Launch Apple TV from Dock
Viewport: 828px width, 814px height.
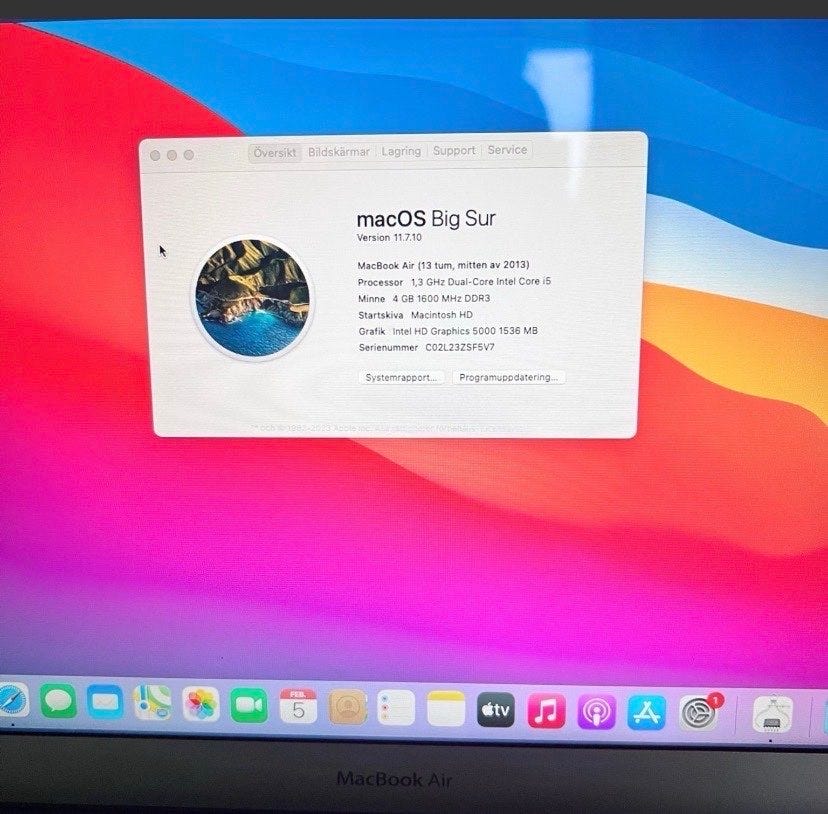496,710
